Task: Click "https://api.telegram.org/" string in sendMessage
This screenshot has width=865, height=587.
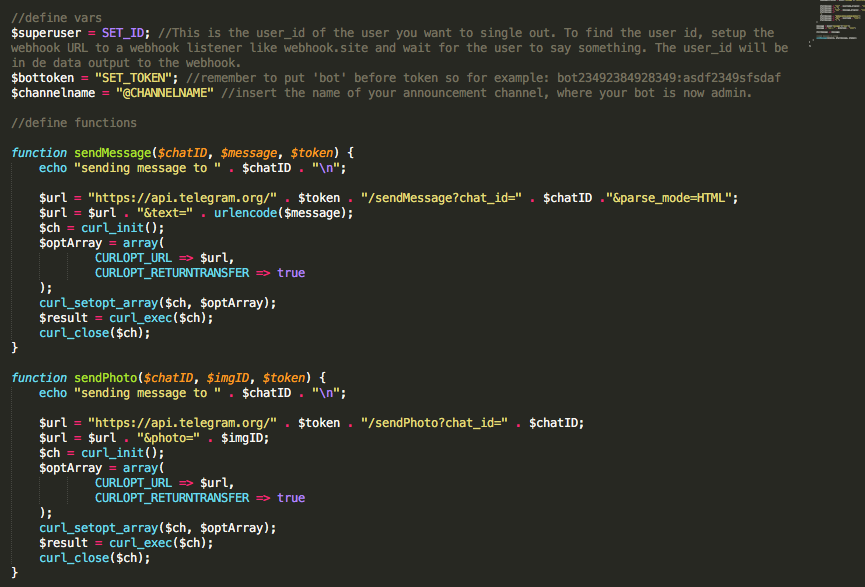Action: [183, 198]
